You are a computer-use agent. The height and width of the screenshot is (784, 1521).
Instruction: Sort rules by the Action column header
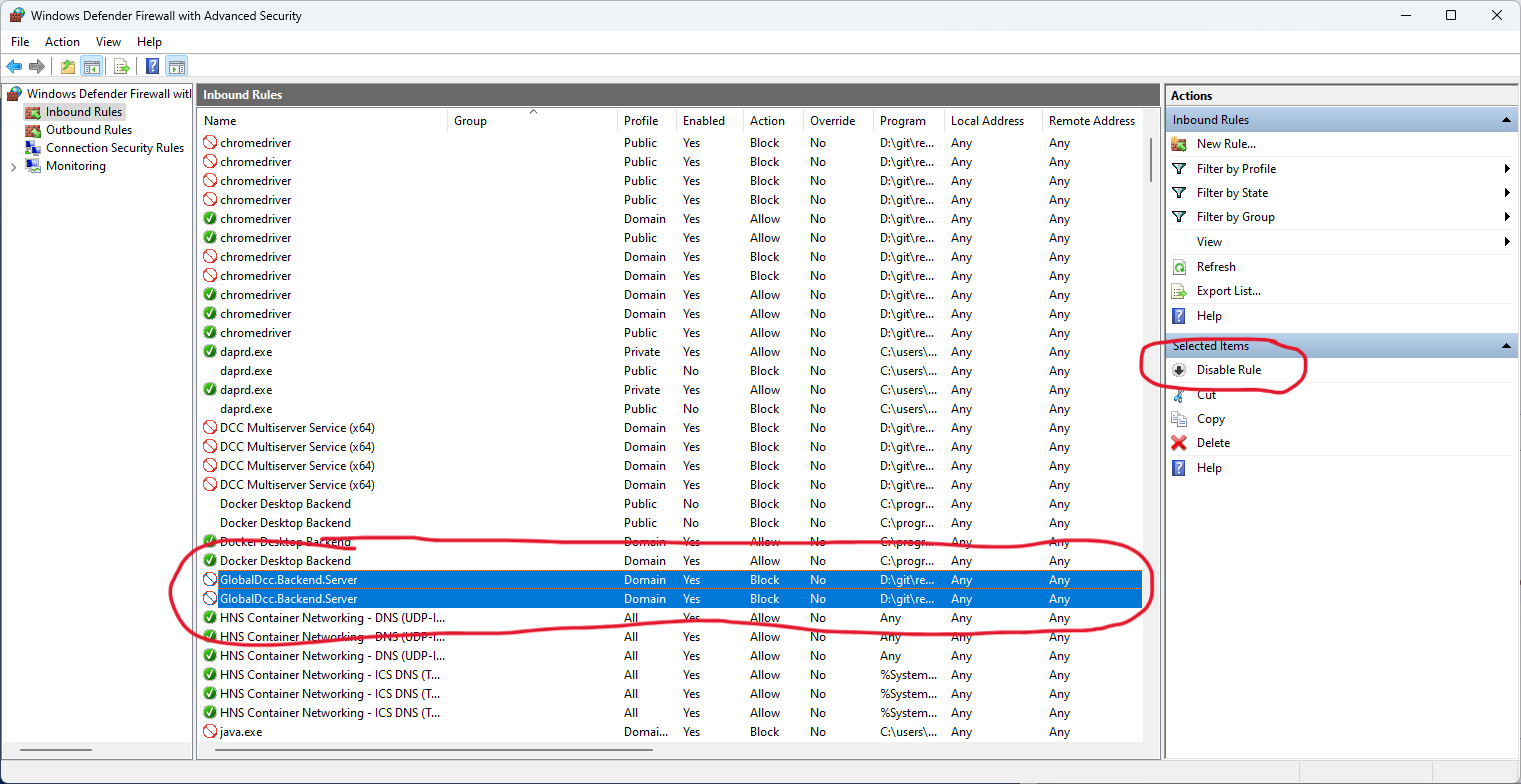(773, 121)
